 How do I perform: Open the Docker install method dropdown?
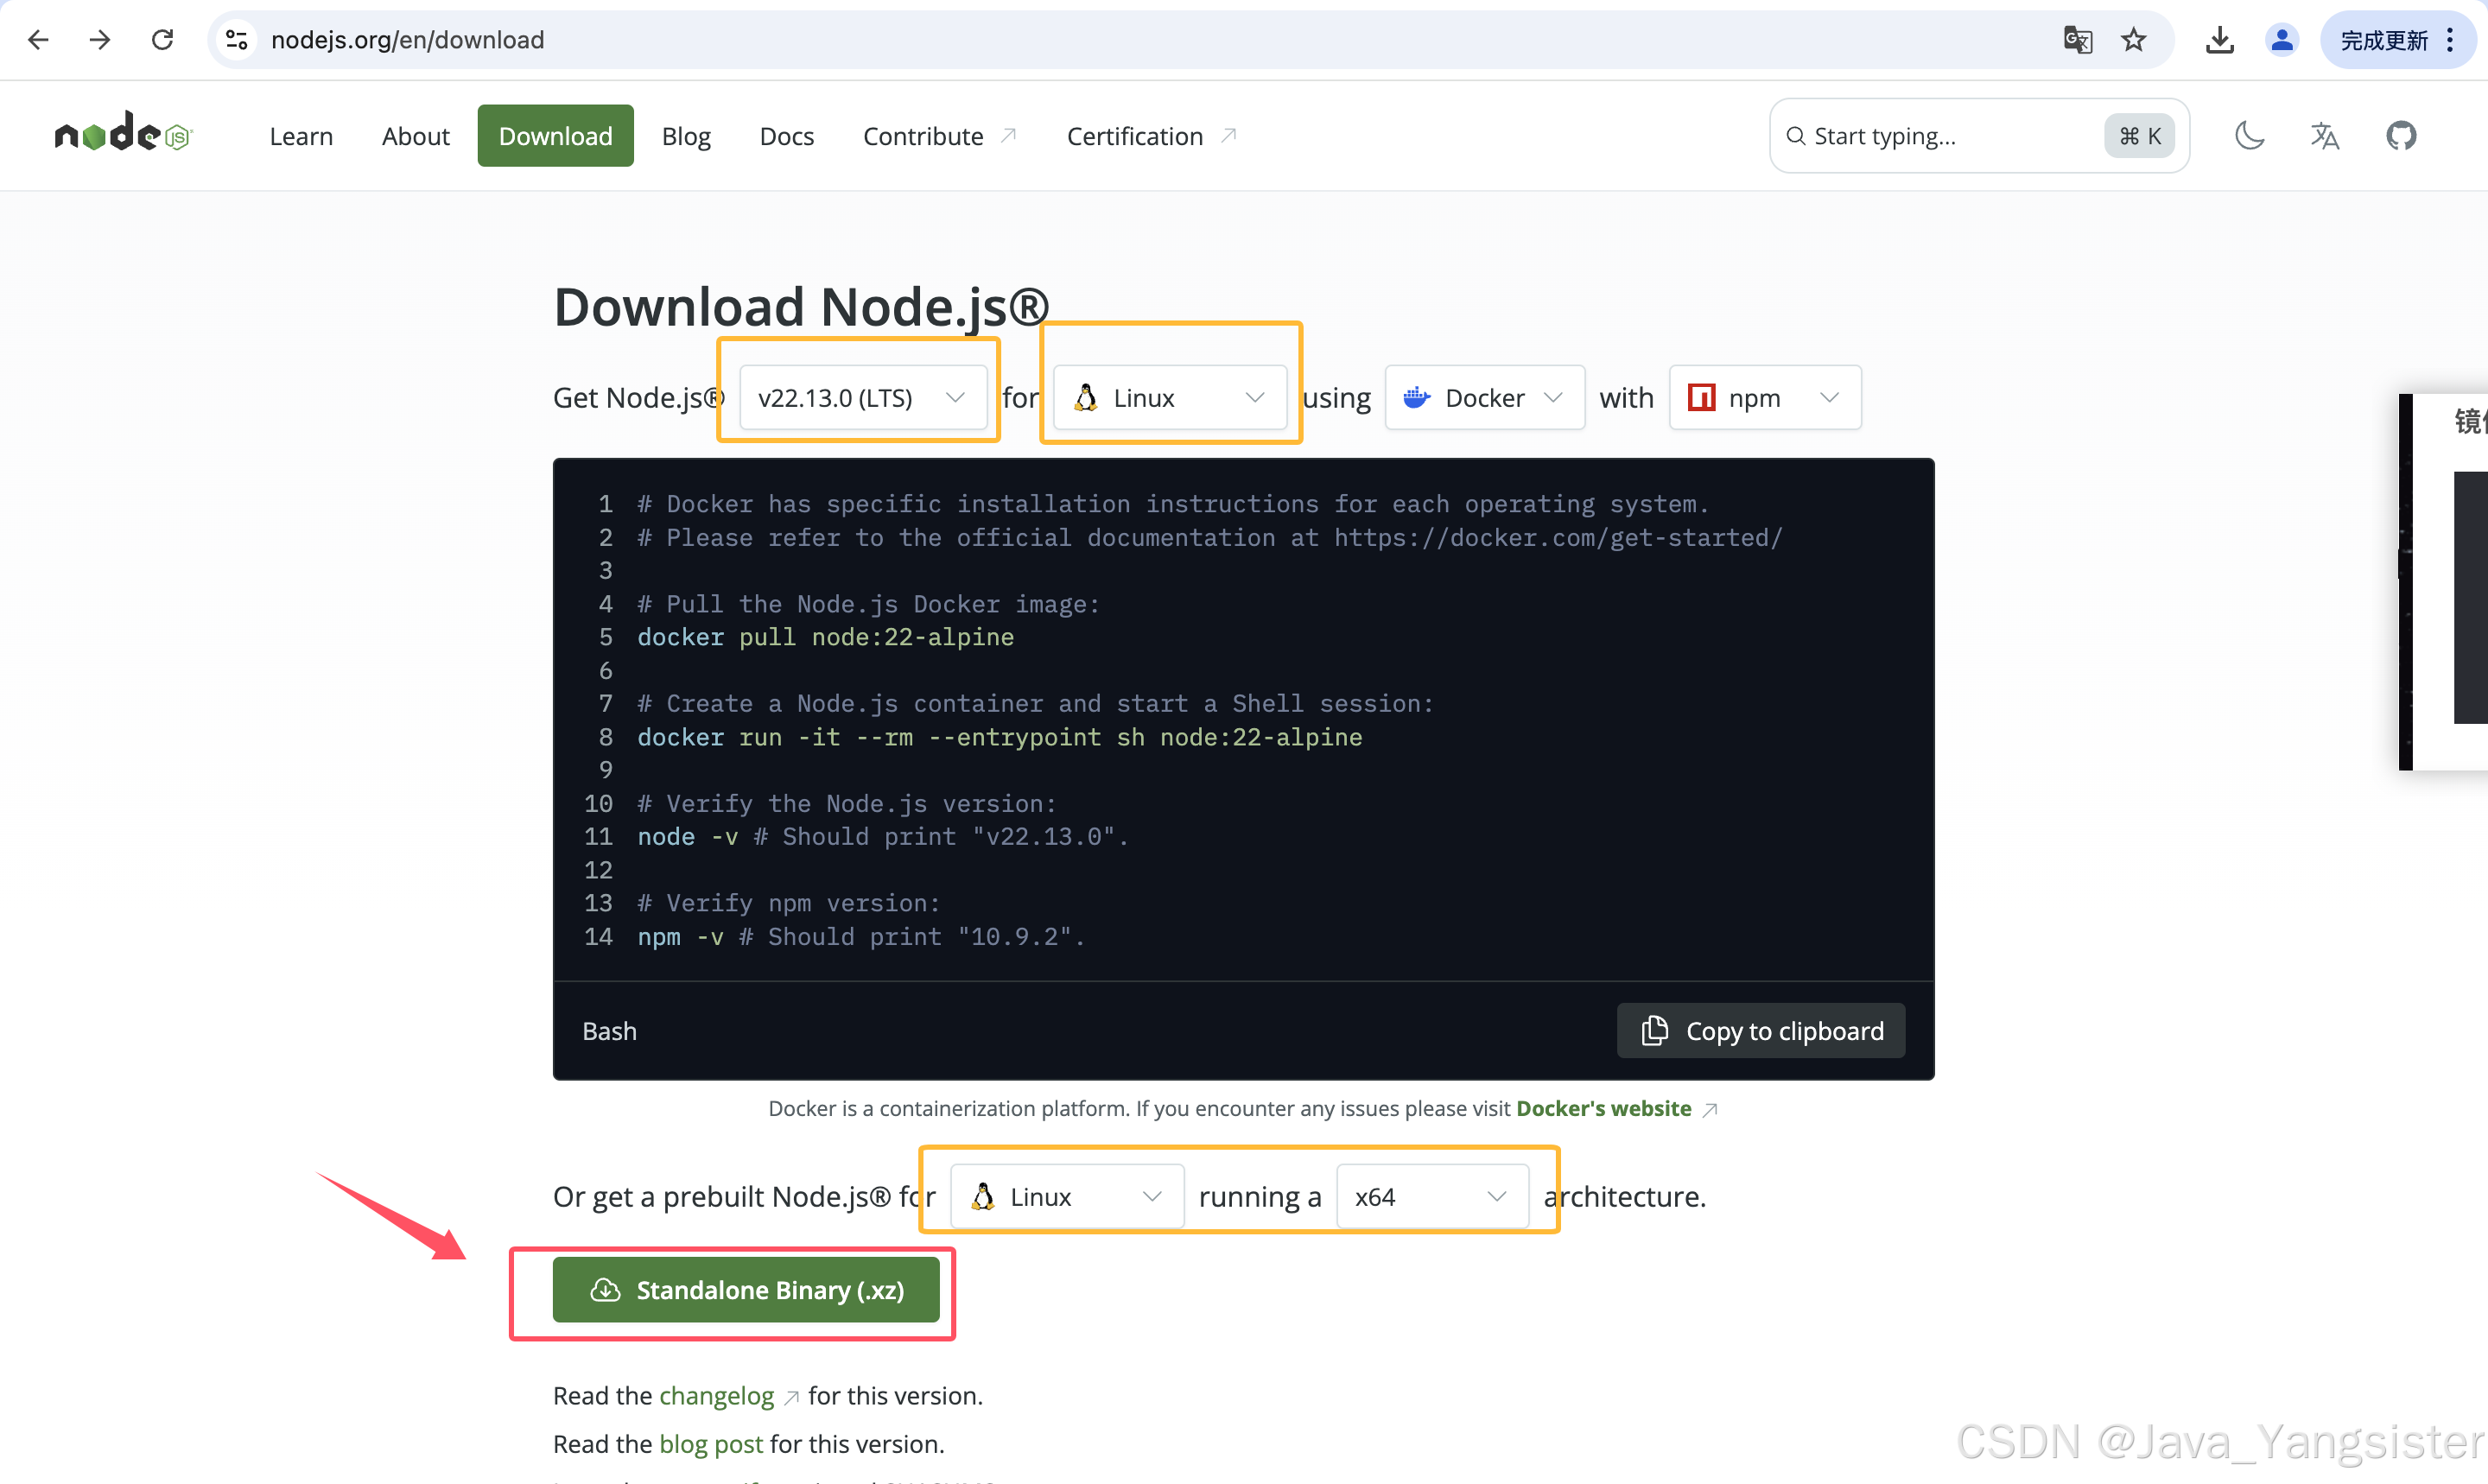pos(1484,398)
